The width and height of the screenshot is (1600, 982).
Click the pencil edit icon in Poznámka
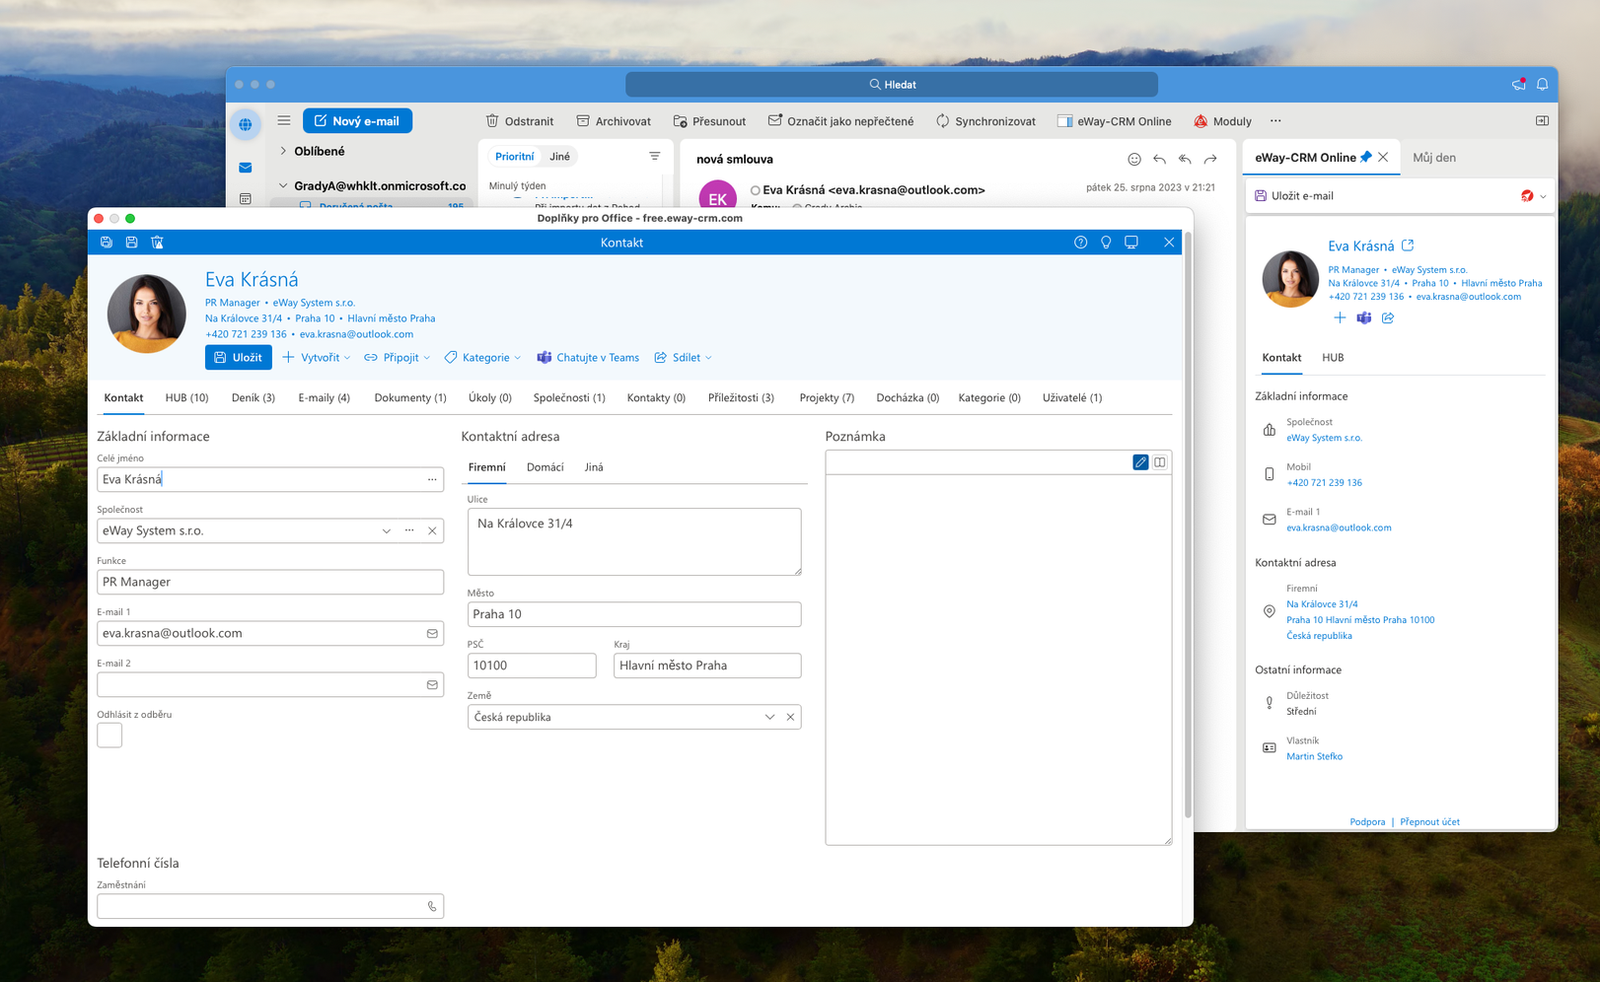pyautogui.click(x=1140, y=462)
